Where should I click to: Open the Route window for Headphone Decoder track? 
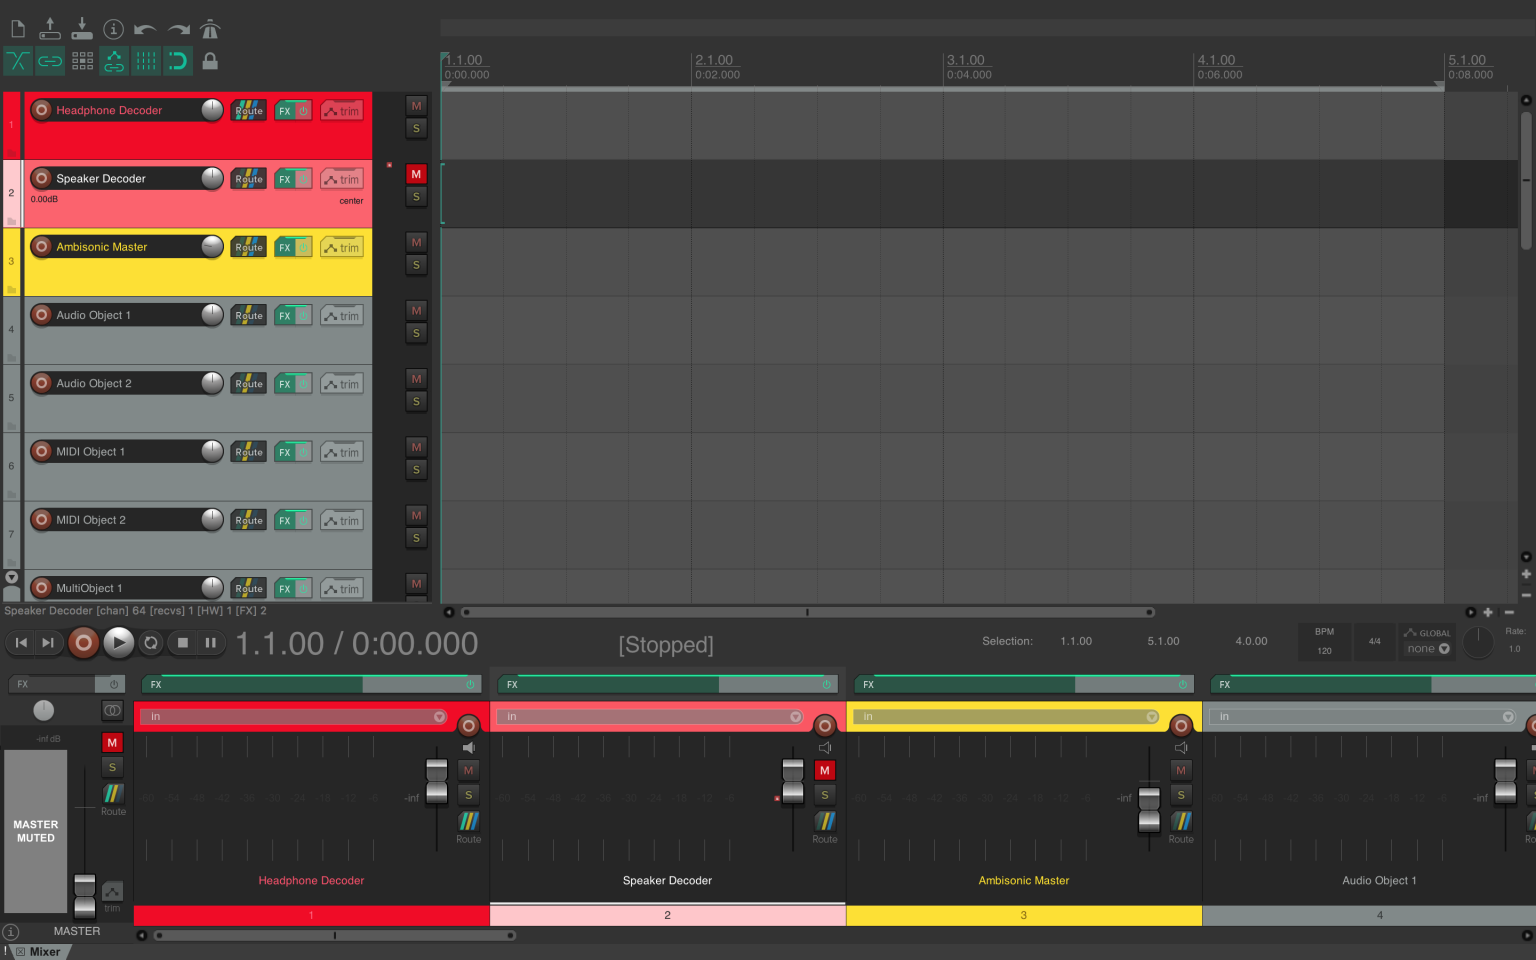coord(248,110)
